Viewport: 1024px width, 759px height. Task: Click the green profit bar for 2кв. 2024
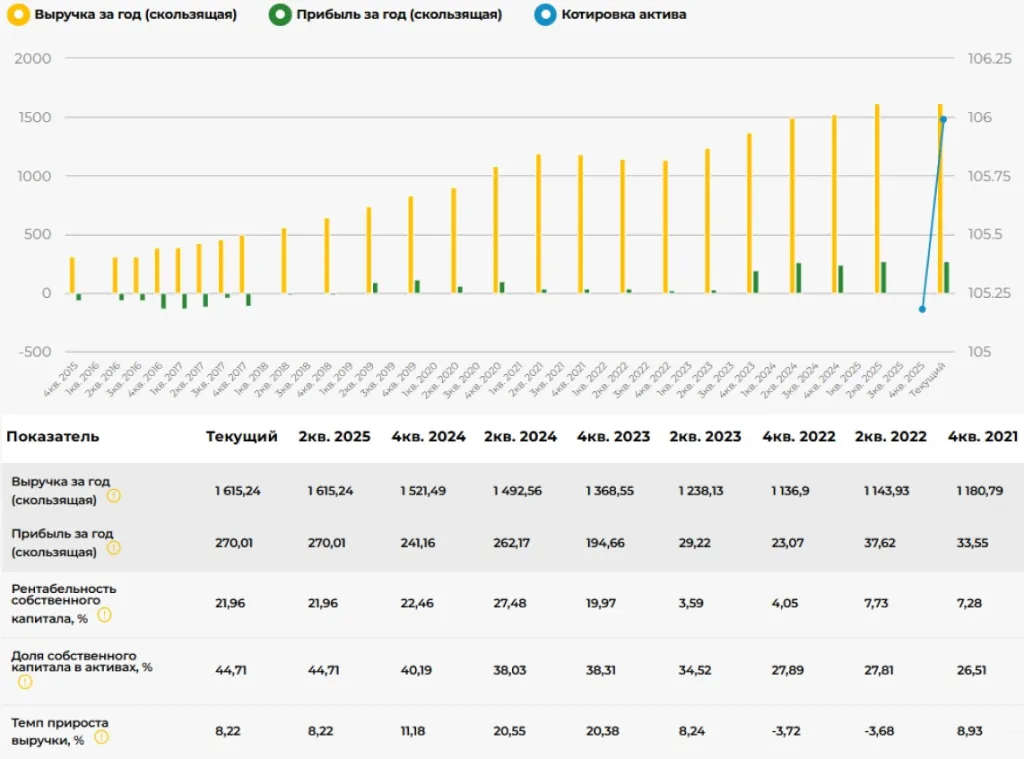click(799, 278)
